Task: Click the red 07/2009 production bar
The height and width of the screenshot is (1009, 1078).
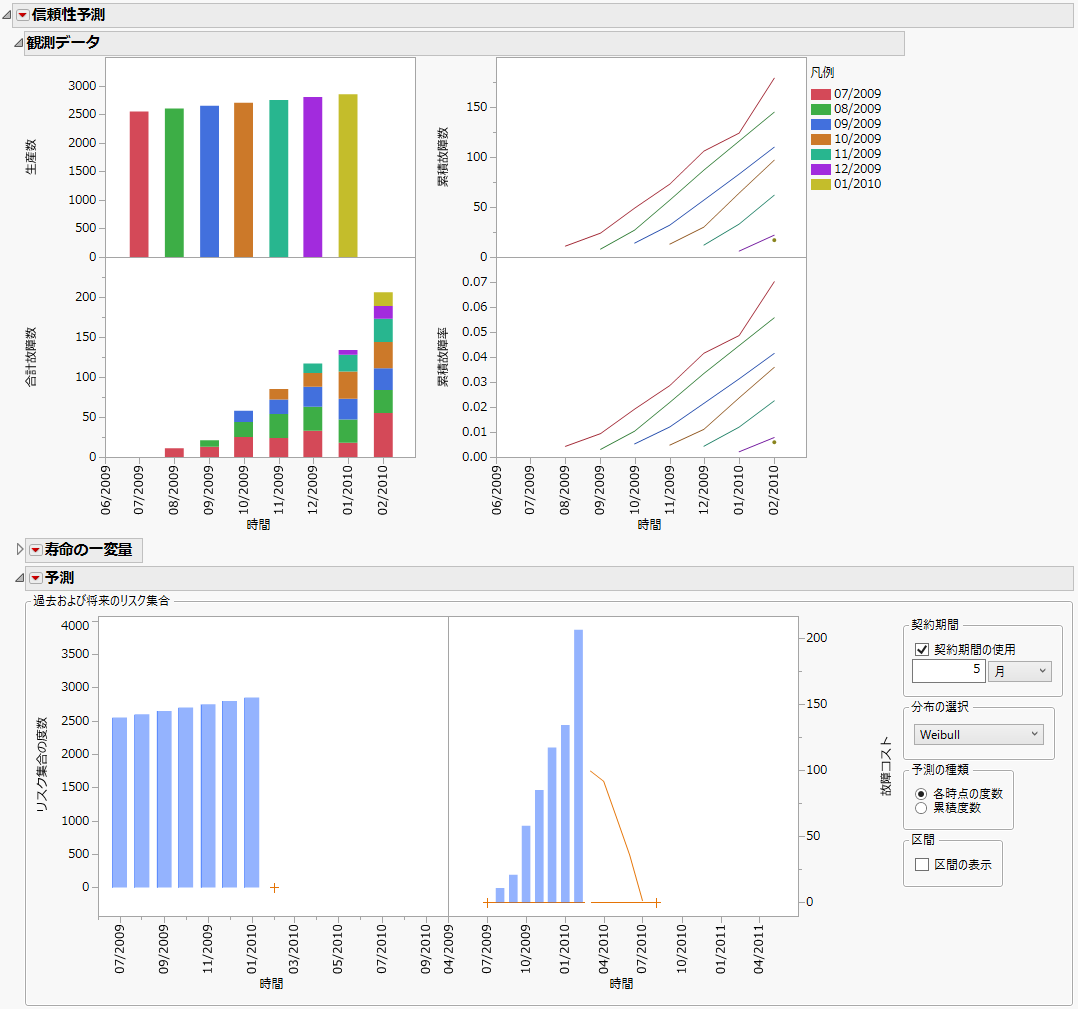Action: coord(139,184)
